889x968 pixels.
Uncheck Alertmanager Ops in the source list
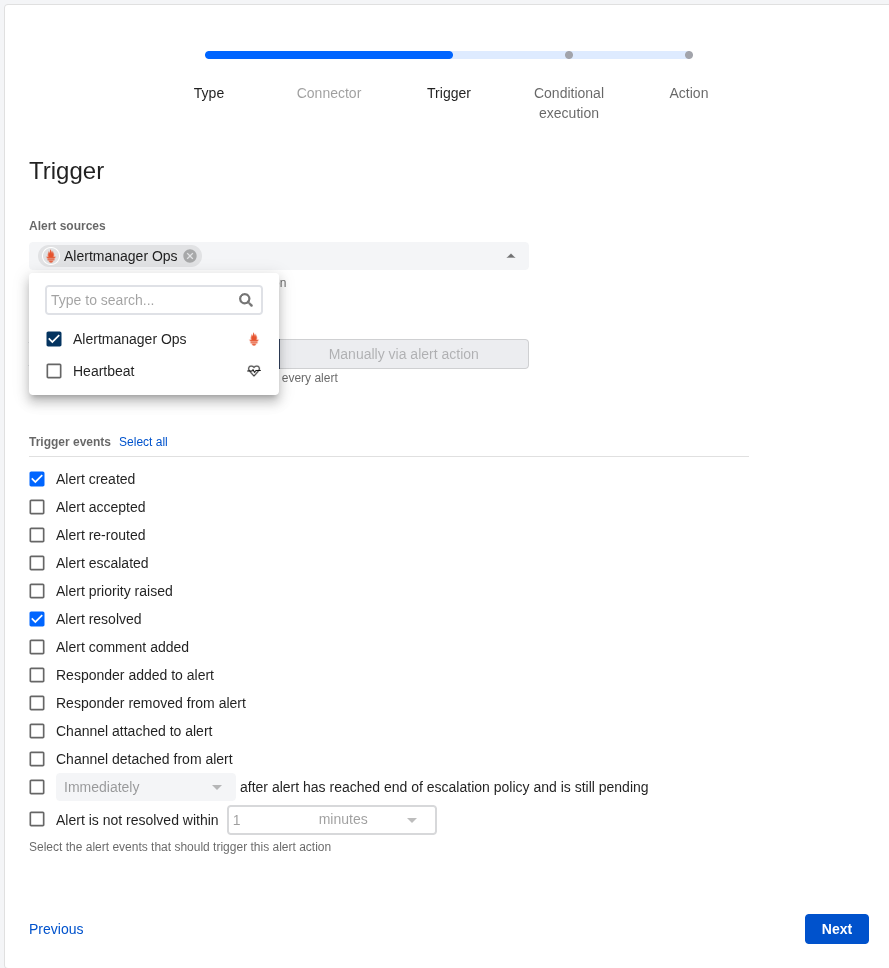click(x=54, y=339)
